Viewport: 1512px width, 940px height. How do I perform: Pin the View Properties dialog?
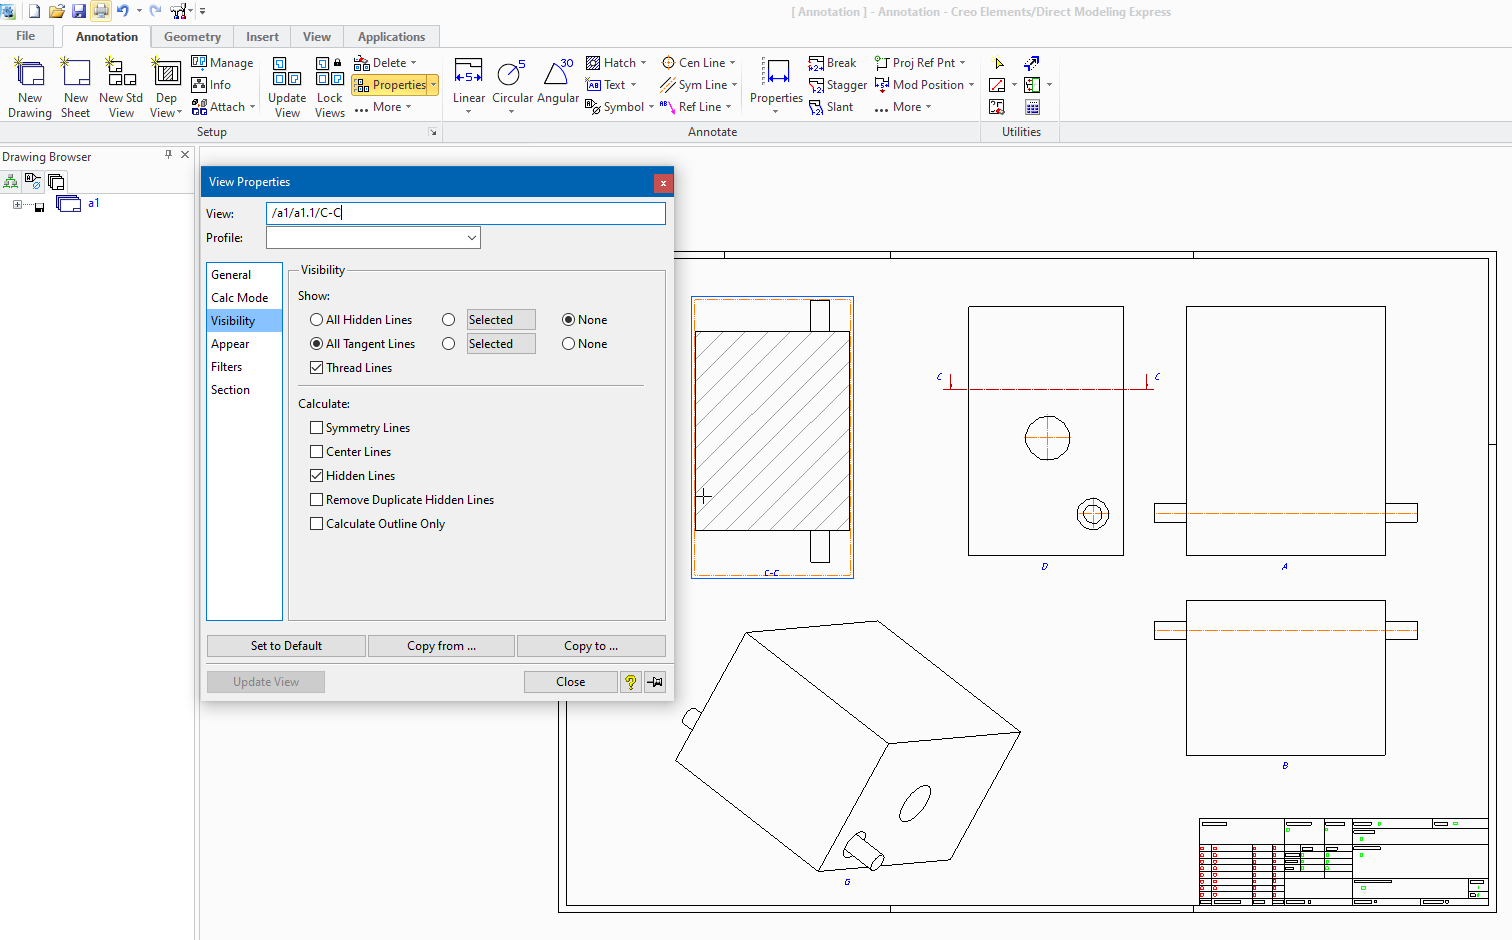(x=655, y=681)
